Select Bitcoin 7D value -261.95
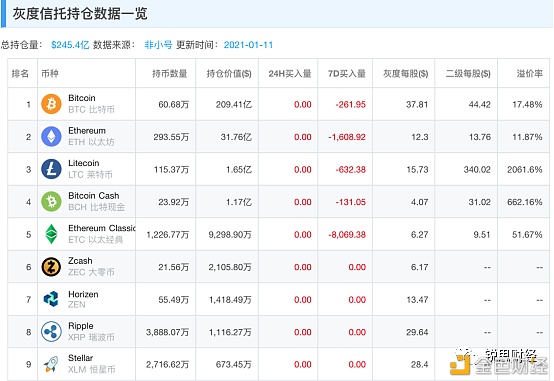Image resolution: width=554 pixels, height=381 pixels. tap(350, 105)
